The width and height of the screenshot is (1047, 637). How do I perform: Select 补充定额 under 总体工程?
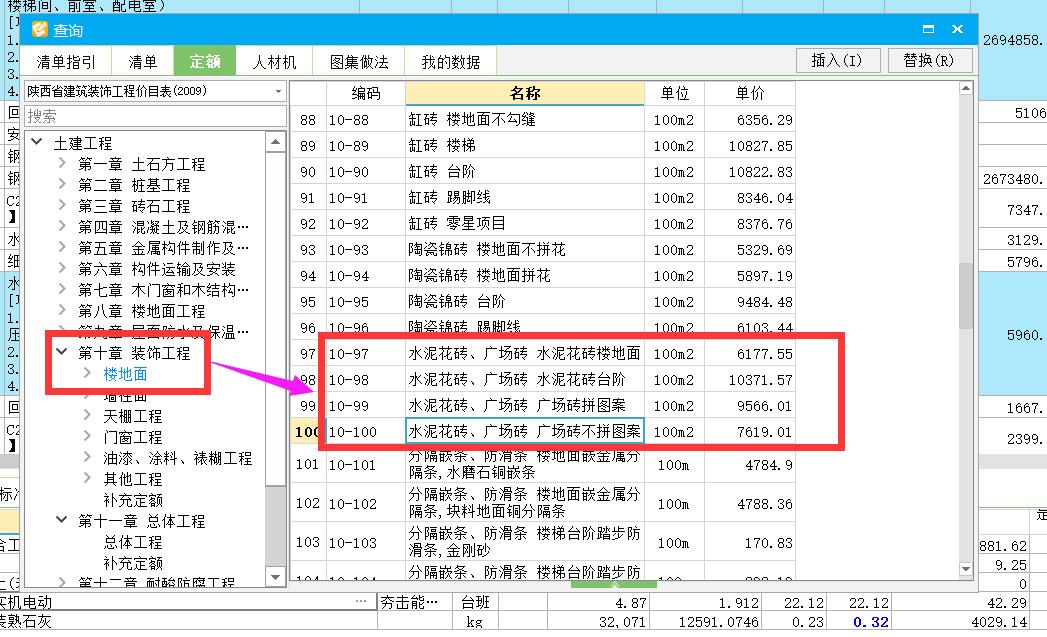(132, 563)
